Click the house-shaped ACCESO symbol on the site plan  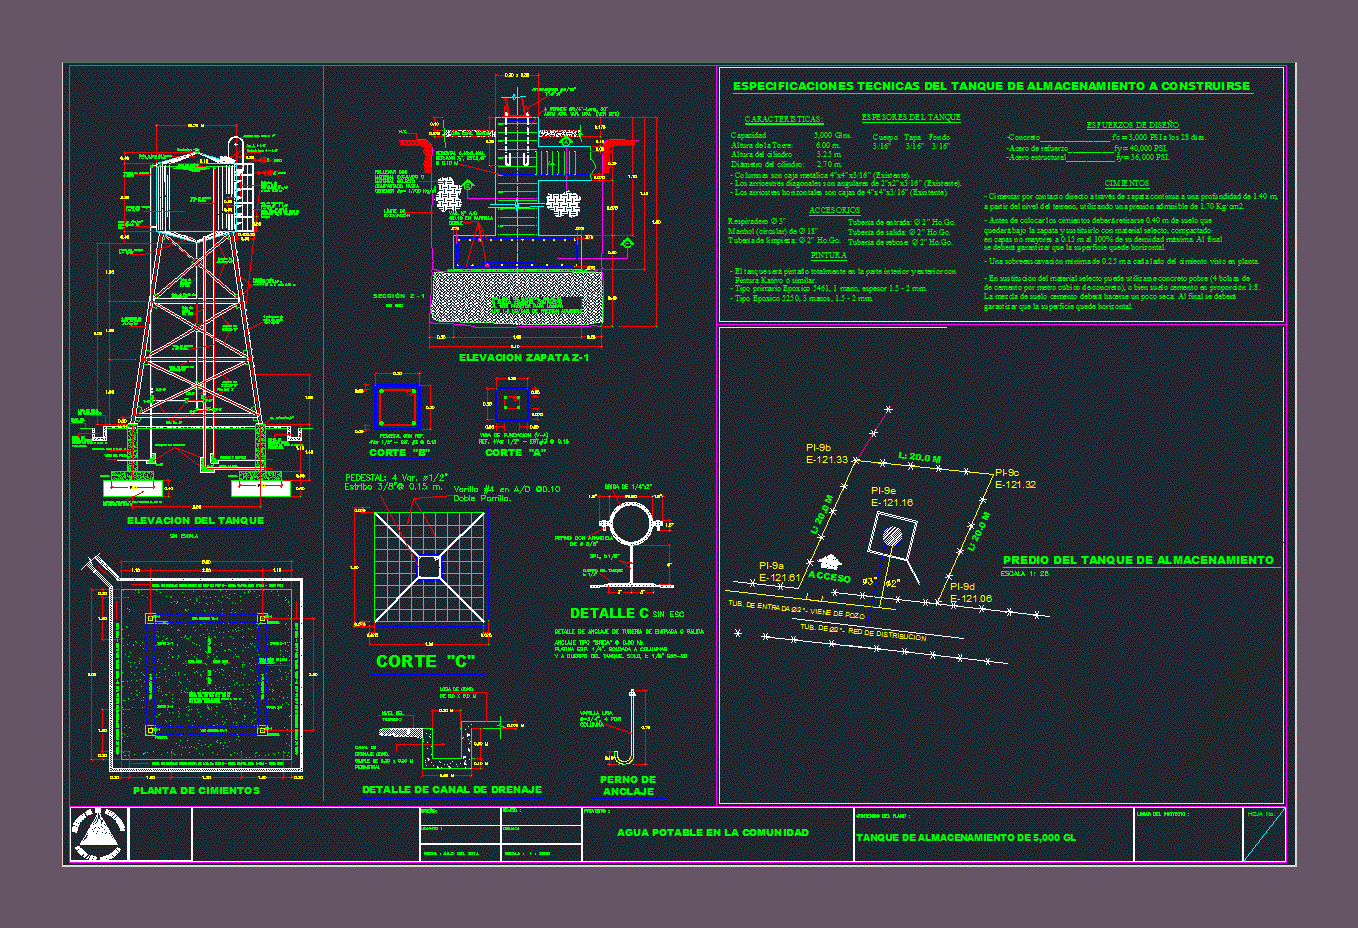point(830,563)
